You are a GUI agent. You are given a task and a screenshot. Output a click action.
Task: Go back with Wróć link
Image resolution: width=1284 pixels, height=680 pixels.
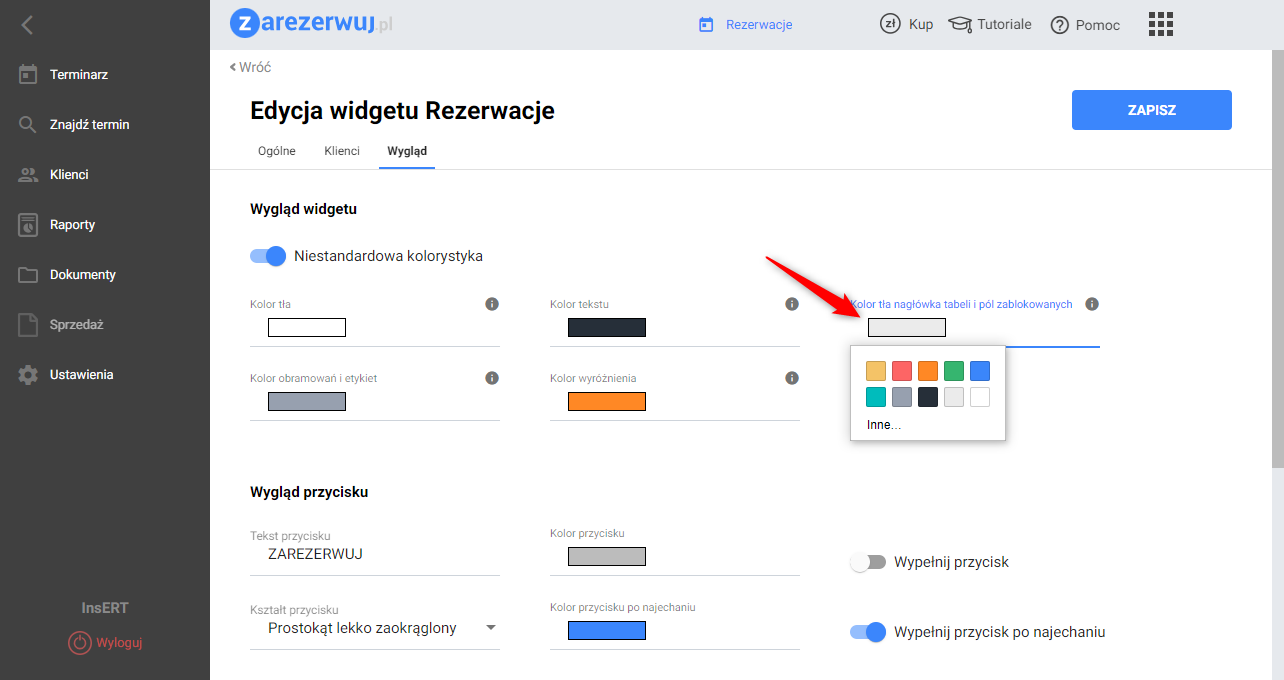coord(250,67)
